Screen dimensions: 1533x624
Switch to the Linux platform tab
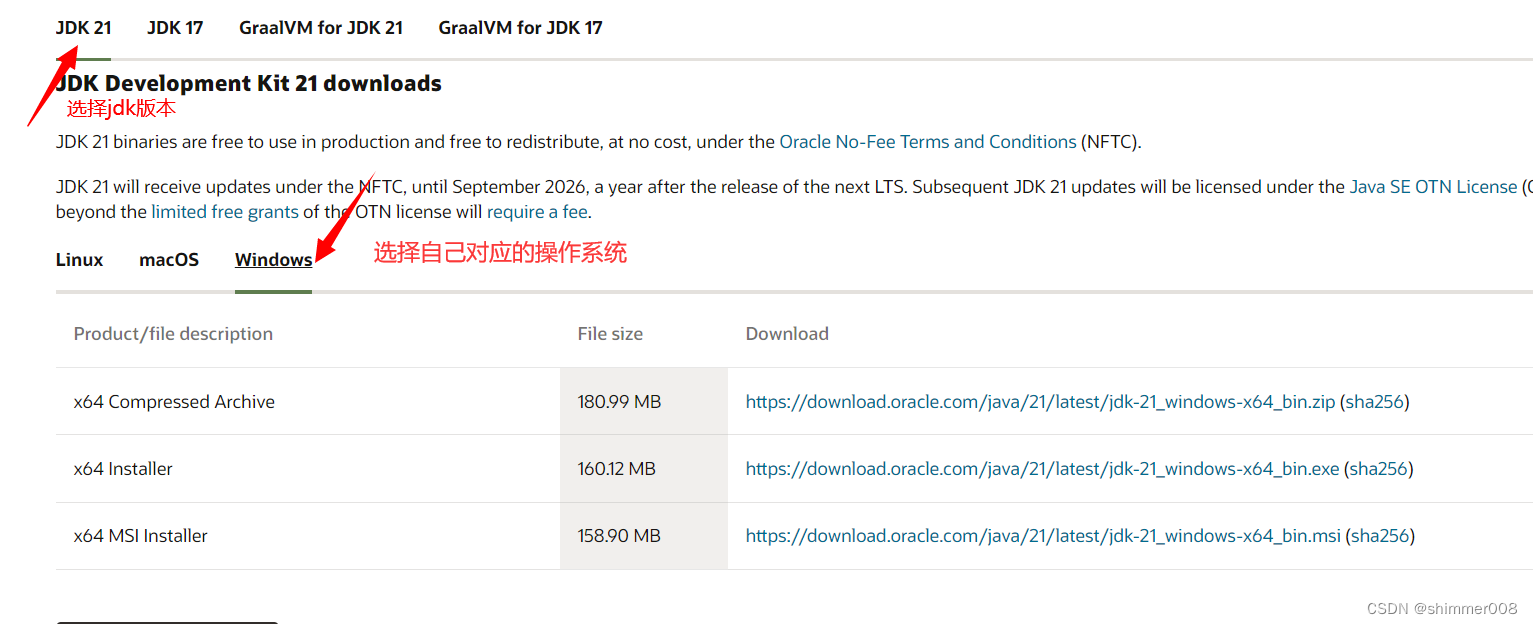point(79,259)
